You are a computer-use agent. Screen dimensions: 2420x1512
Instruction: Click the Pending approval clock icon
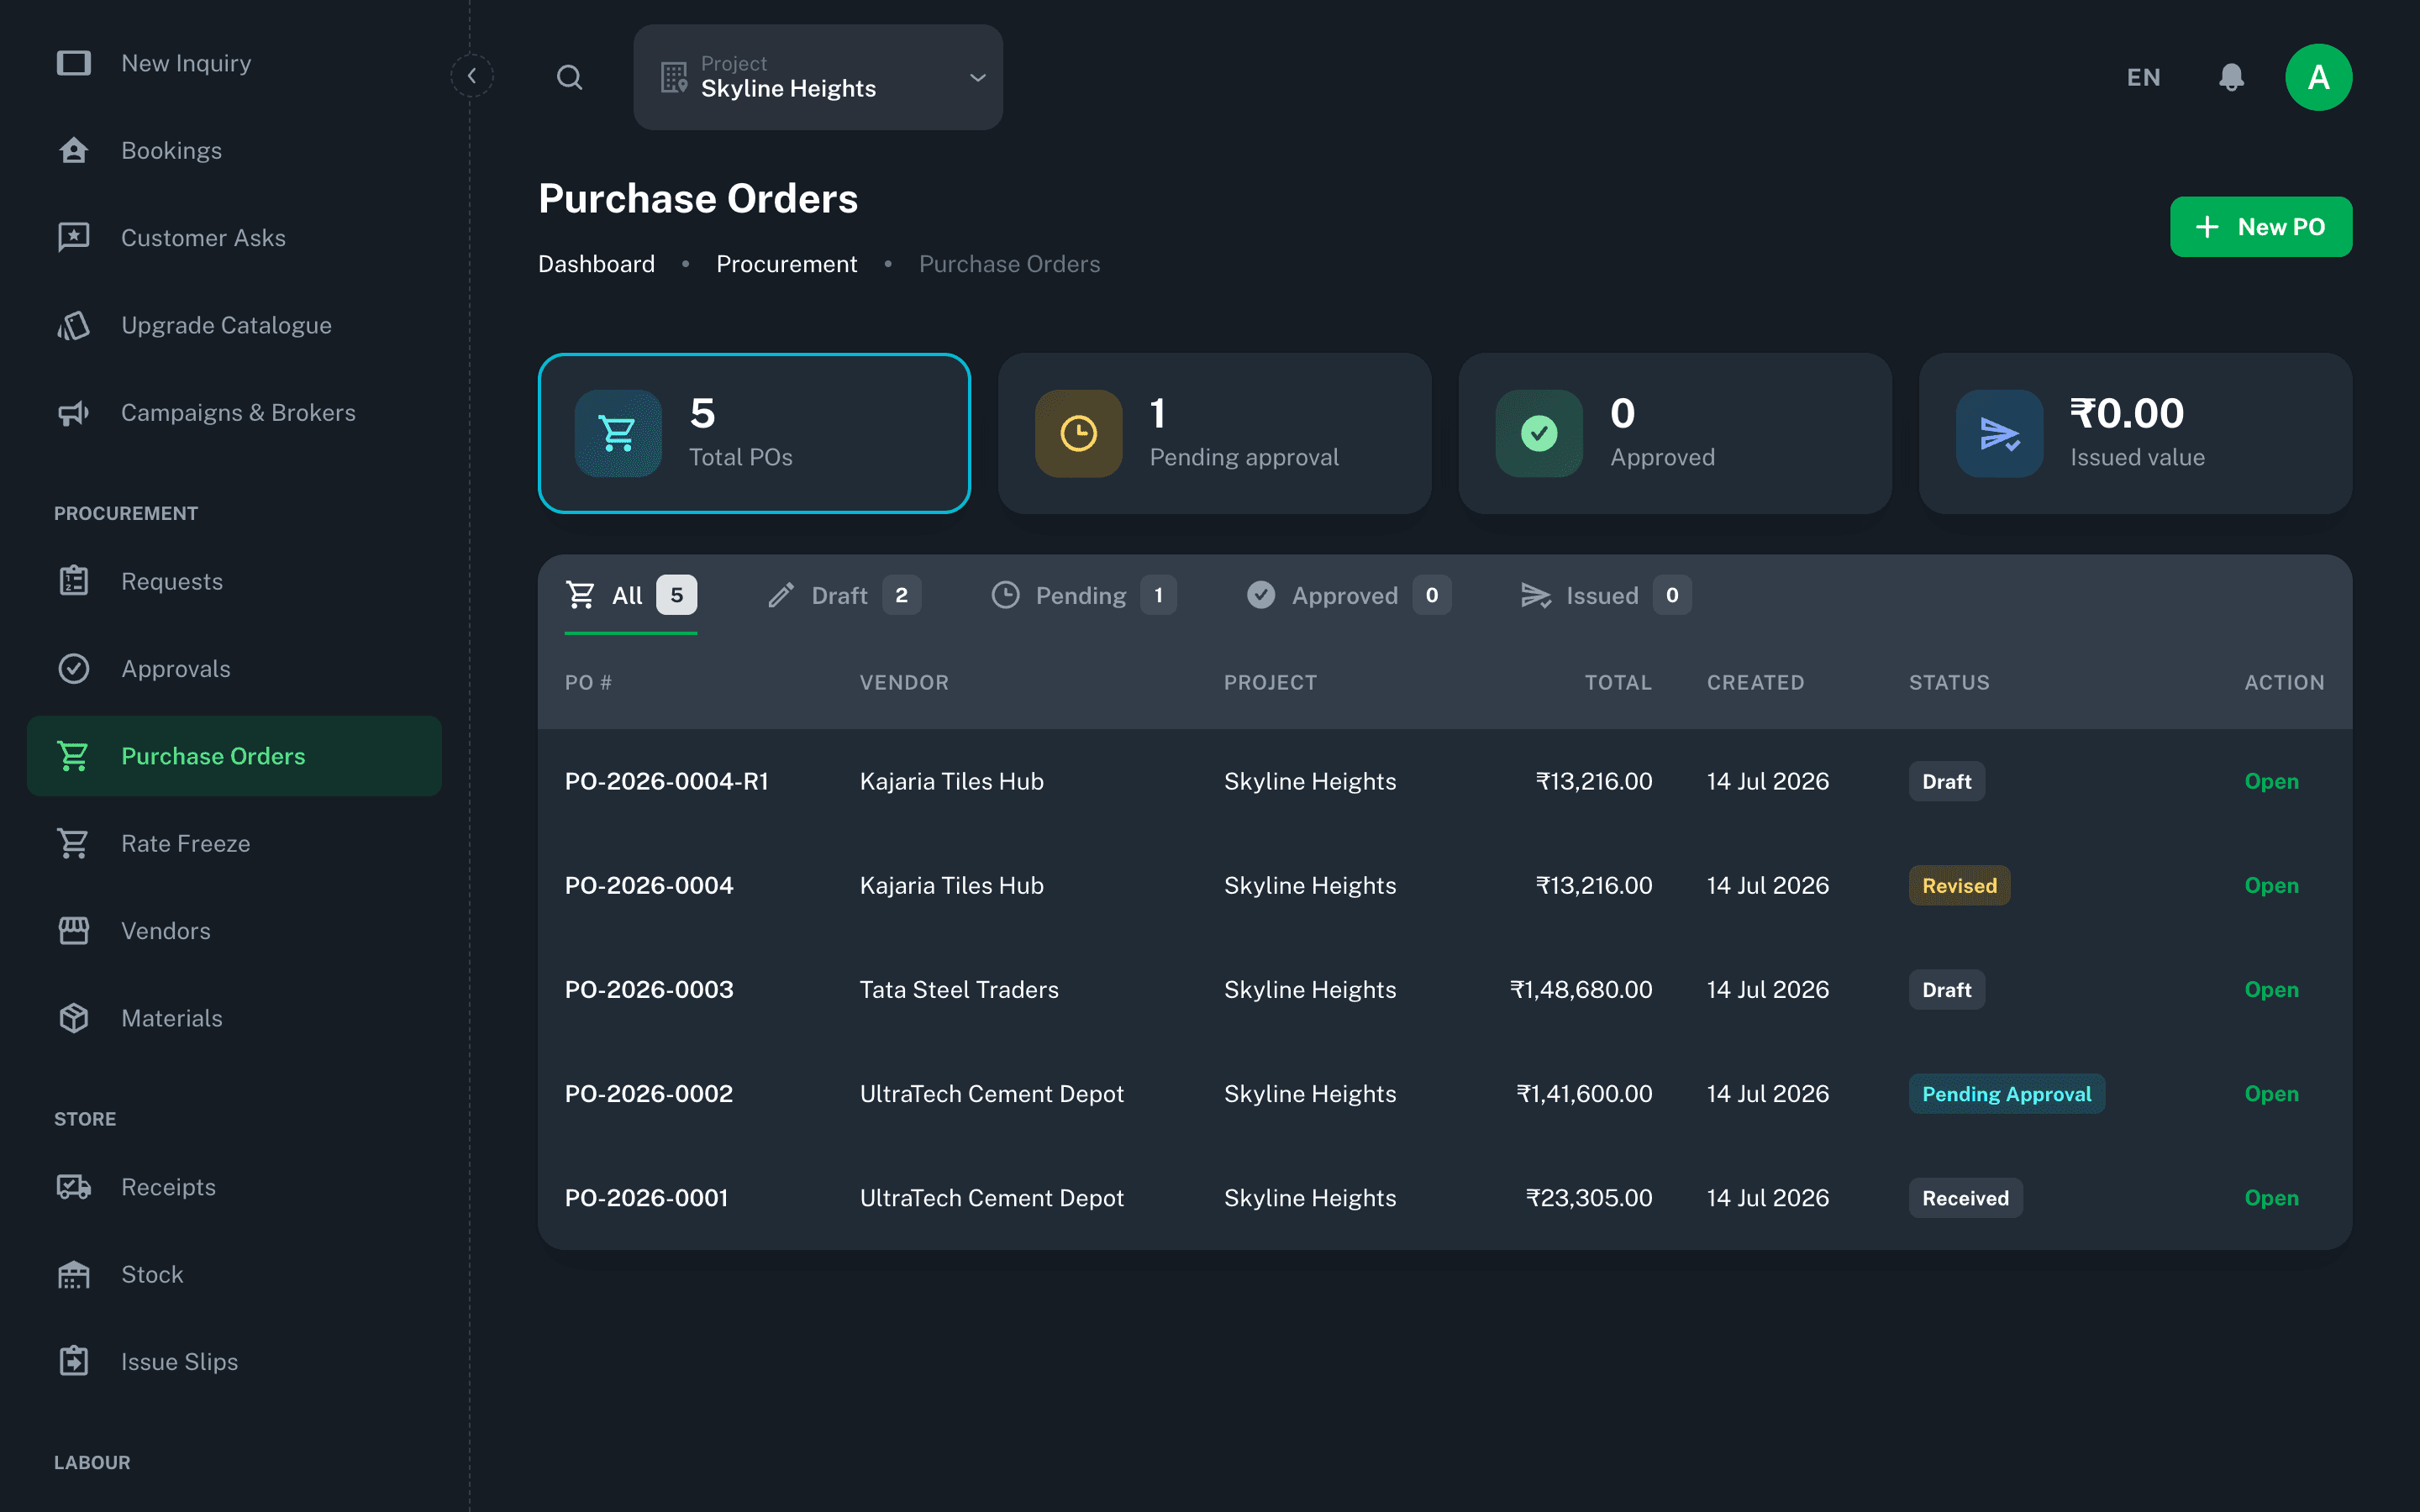coord(1078,433)
